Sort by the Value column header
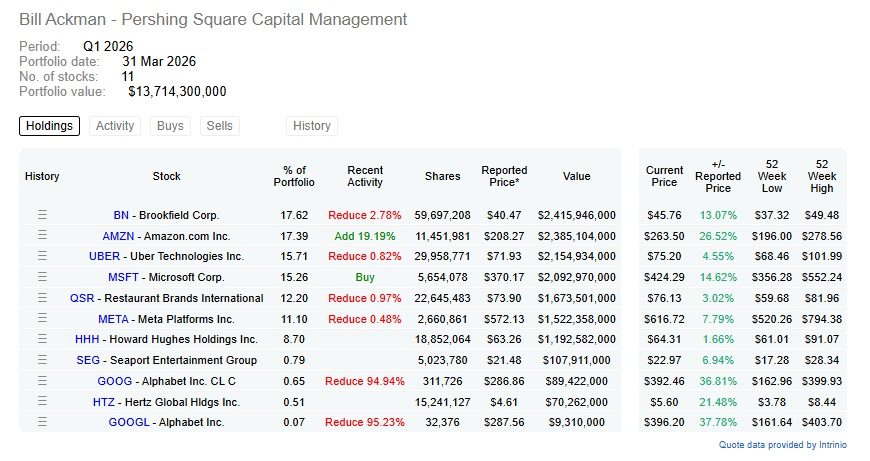 576,176
